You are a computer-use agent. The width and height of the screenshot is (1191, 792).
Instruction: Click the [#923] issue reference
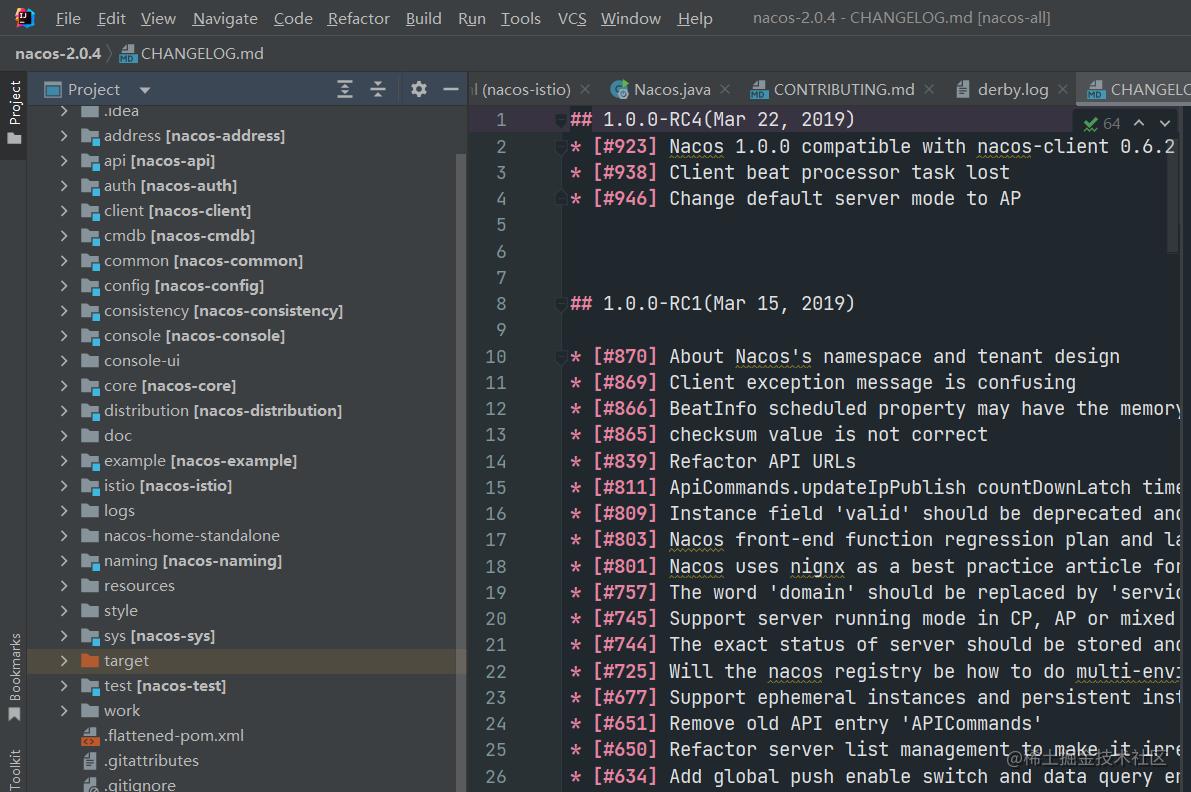(624, 147)
